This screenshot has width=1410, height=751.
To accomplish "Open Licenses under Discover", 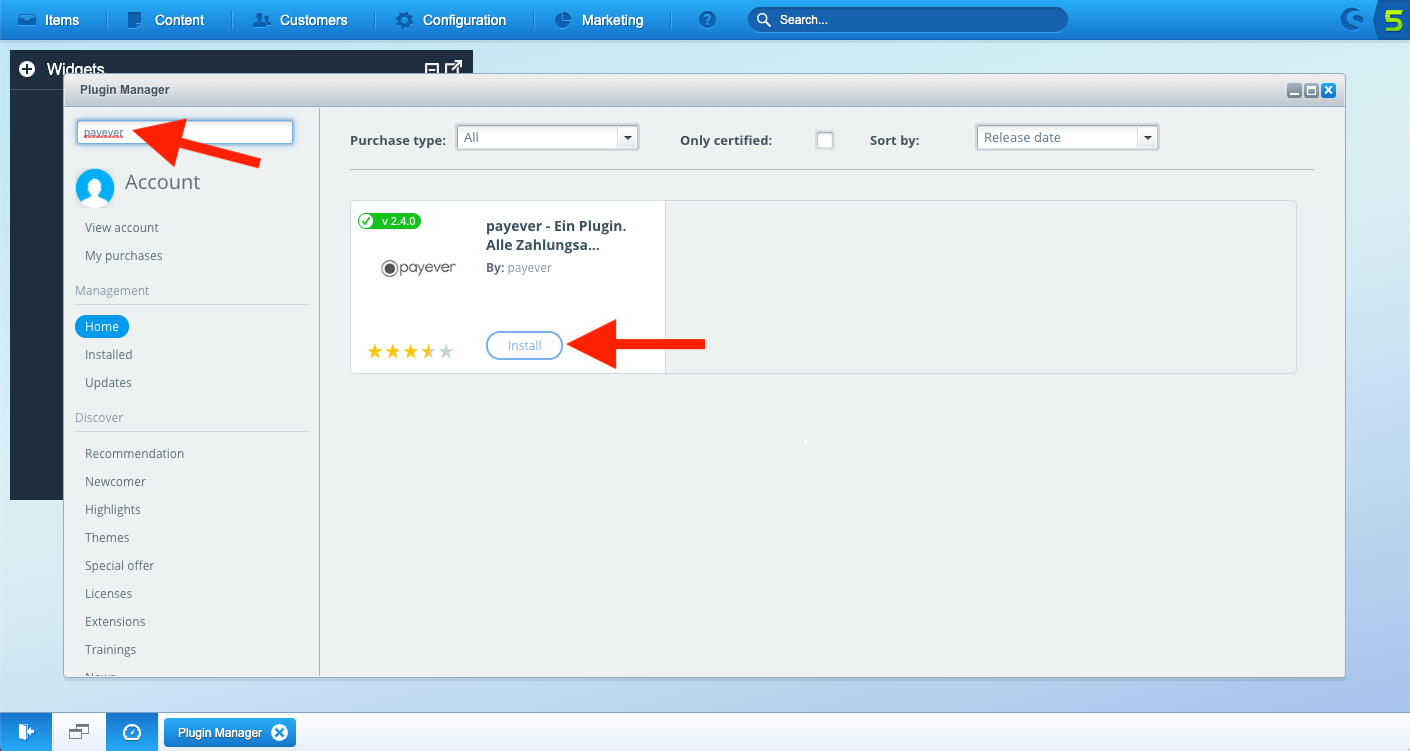I will 109,594.
